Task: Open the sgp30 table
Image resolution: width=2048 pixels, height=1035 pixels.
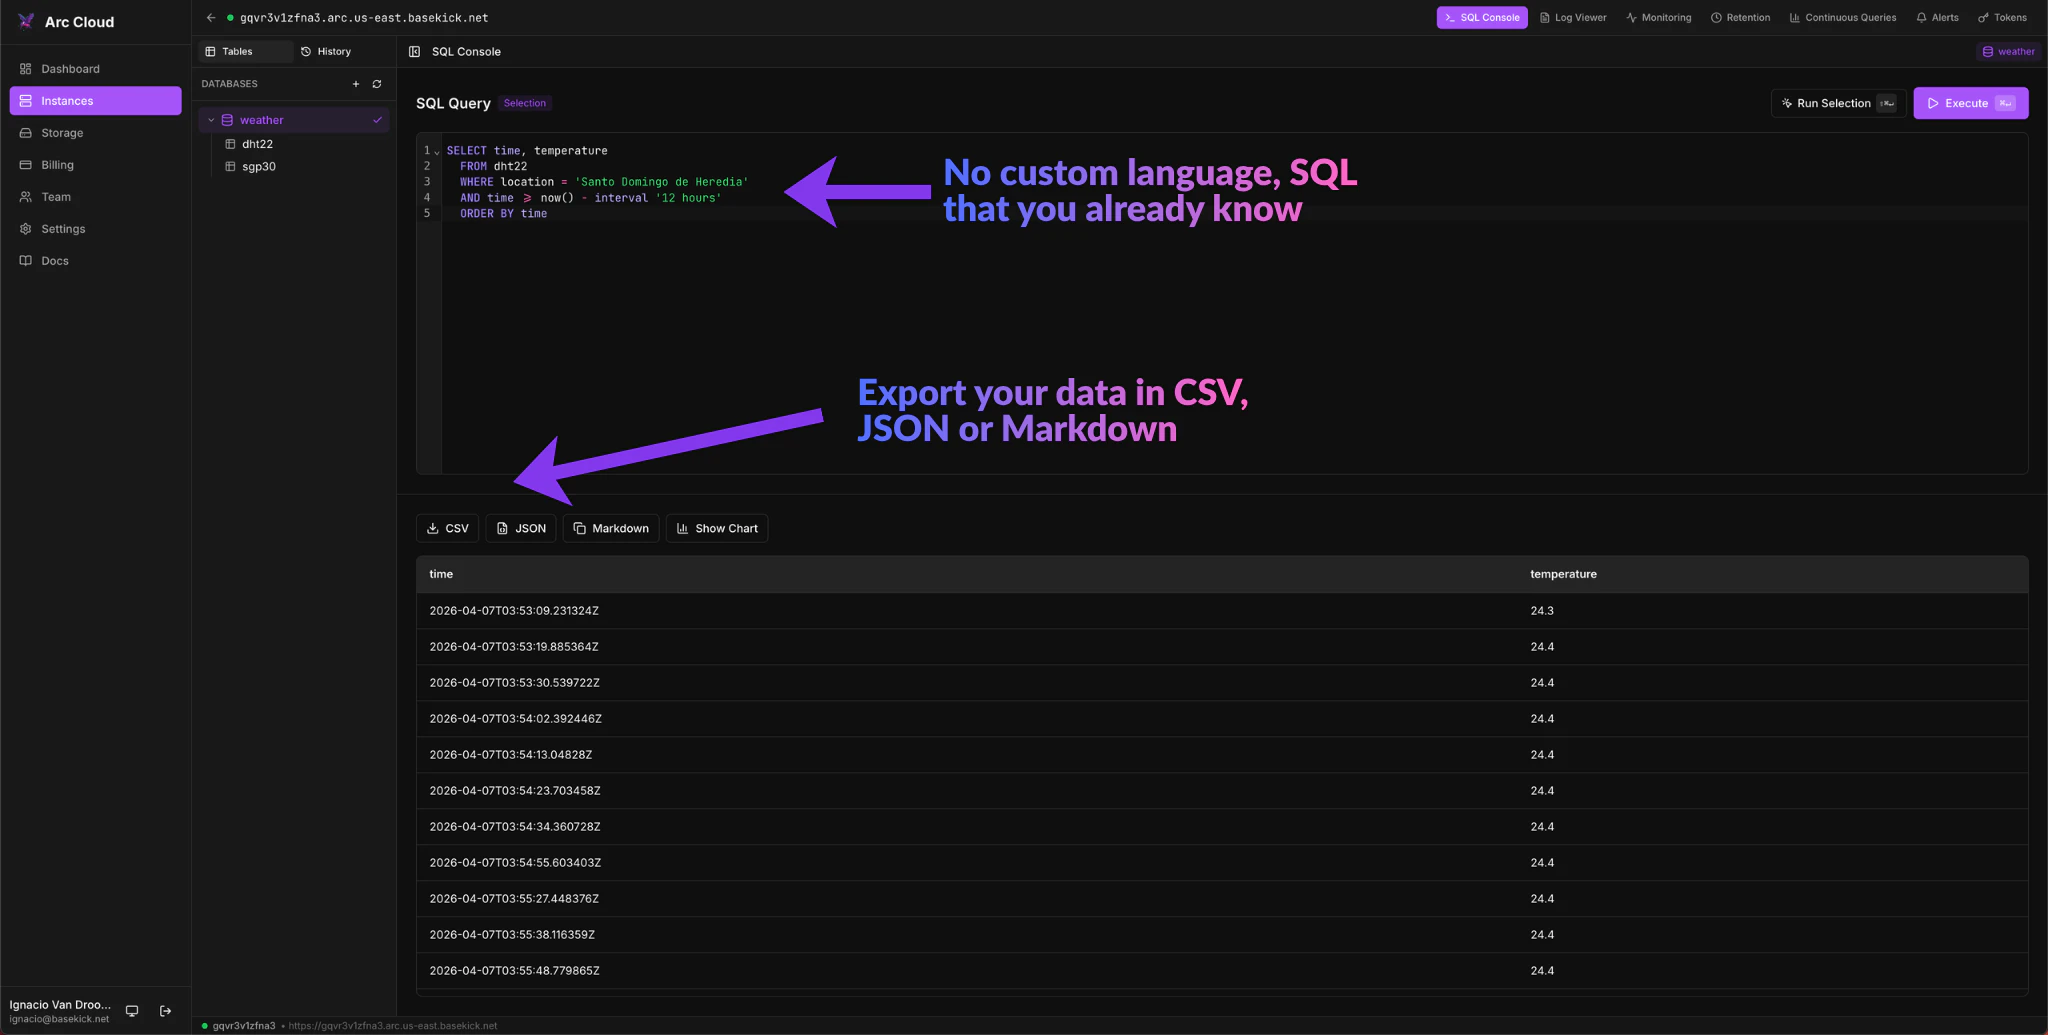Action: pyautogui.click(x=258, y=167)
